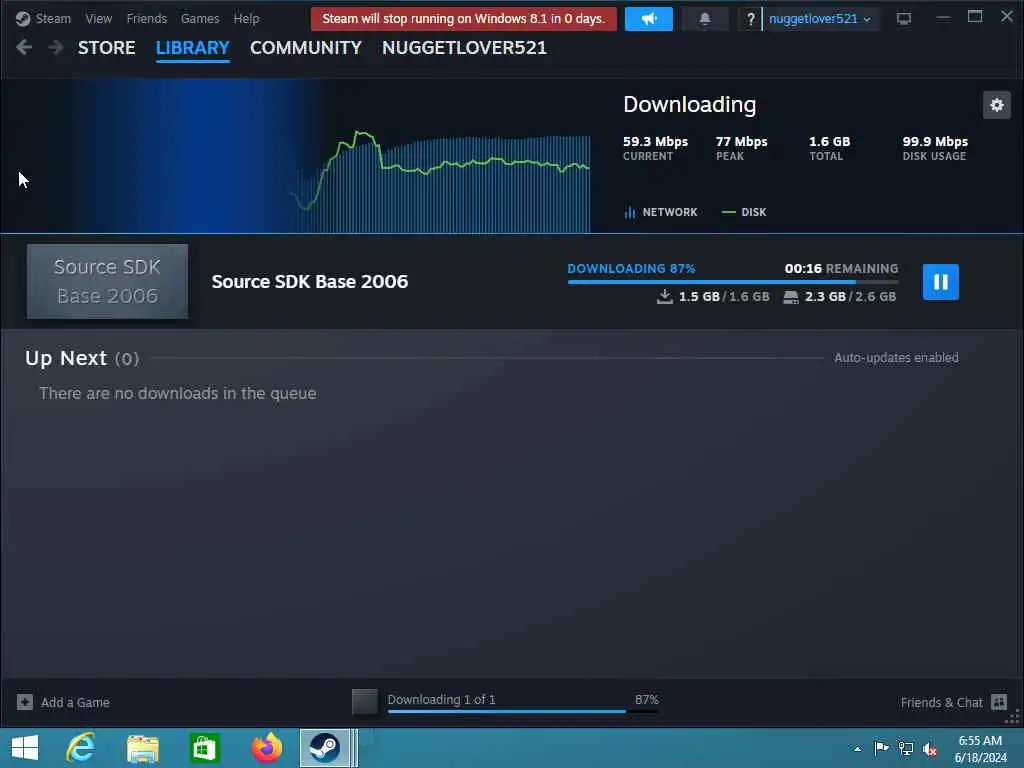Open the Steam menu
This screenshot has width=1024, height=768.
tap(53, 18)
